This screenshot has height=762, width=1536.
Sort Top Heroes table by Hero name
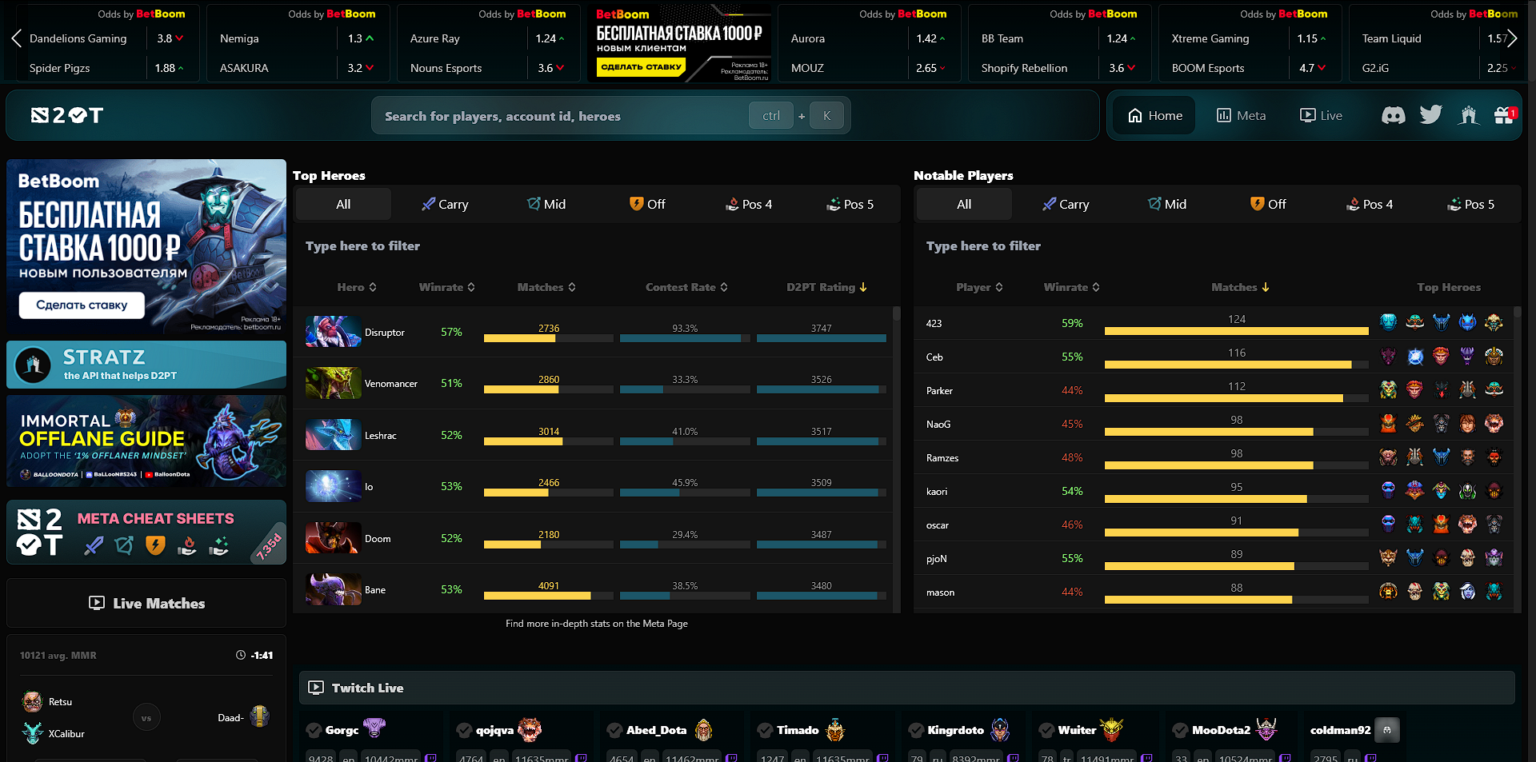point(357,287)
